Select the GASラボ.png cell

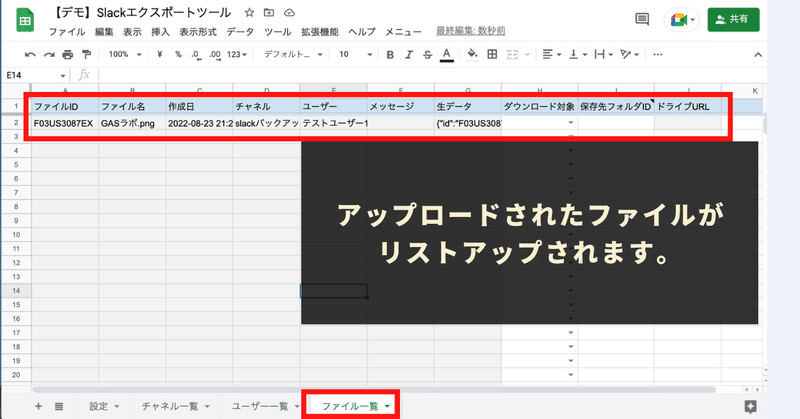[132, 123]
